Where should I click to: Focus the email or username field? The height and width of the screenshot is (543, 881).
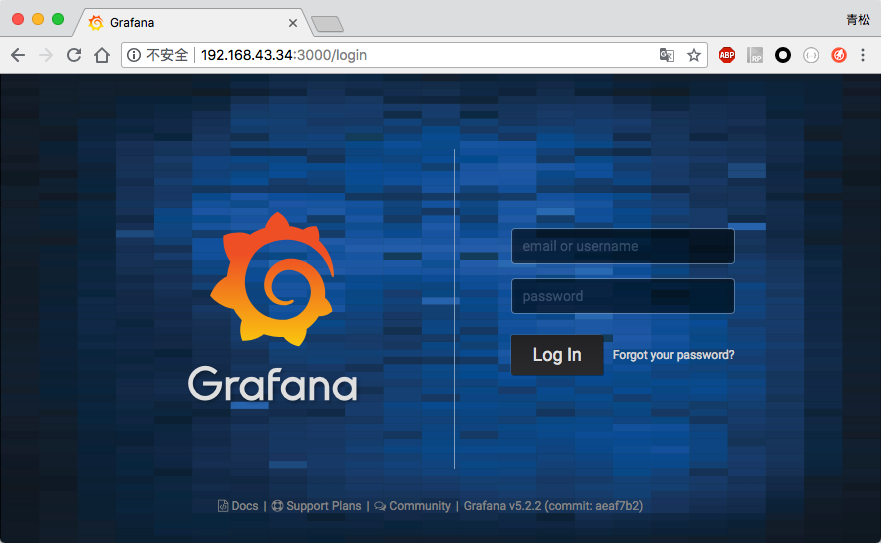(623, 246)
